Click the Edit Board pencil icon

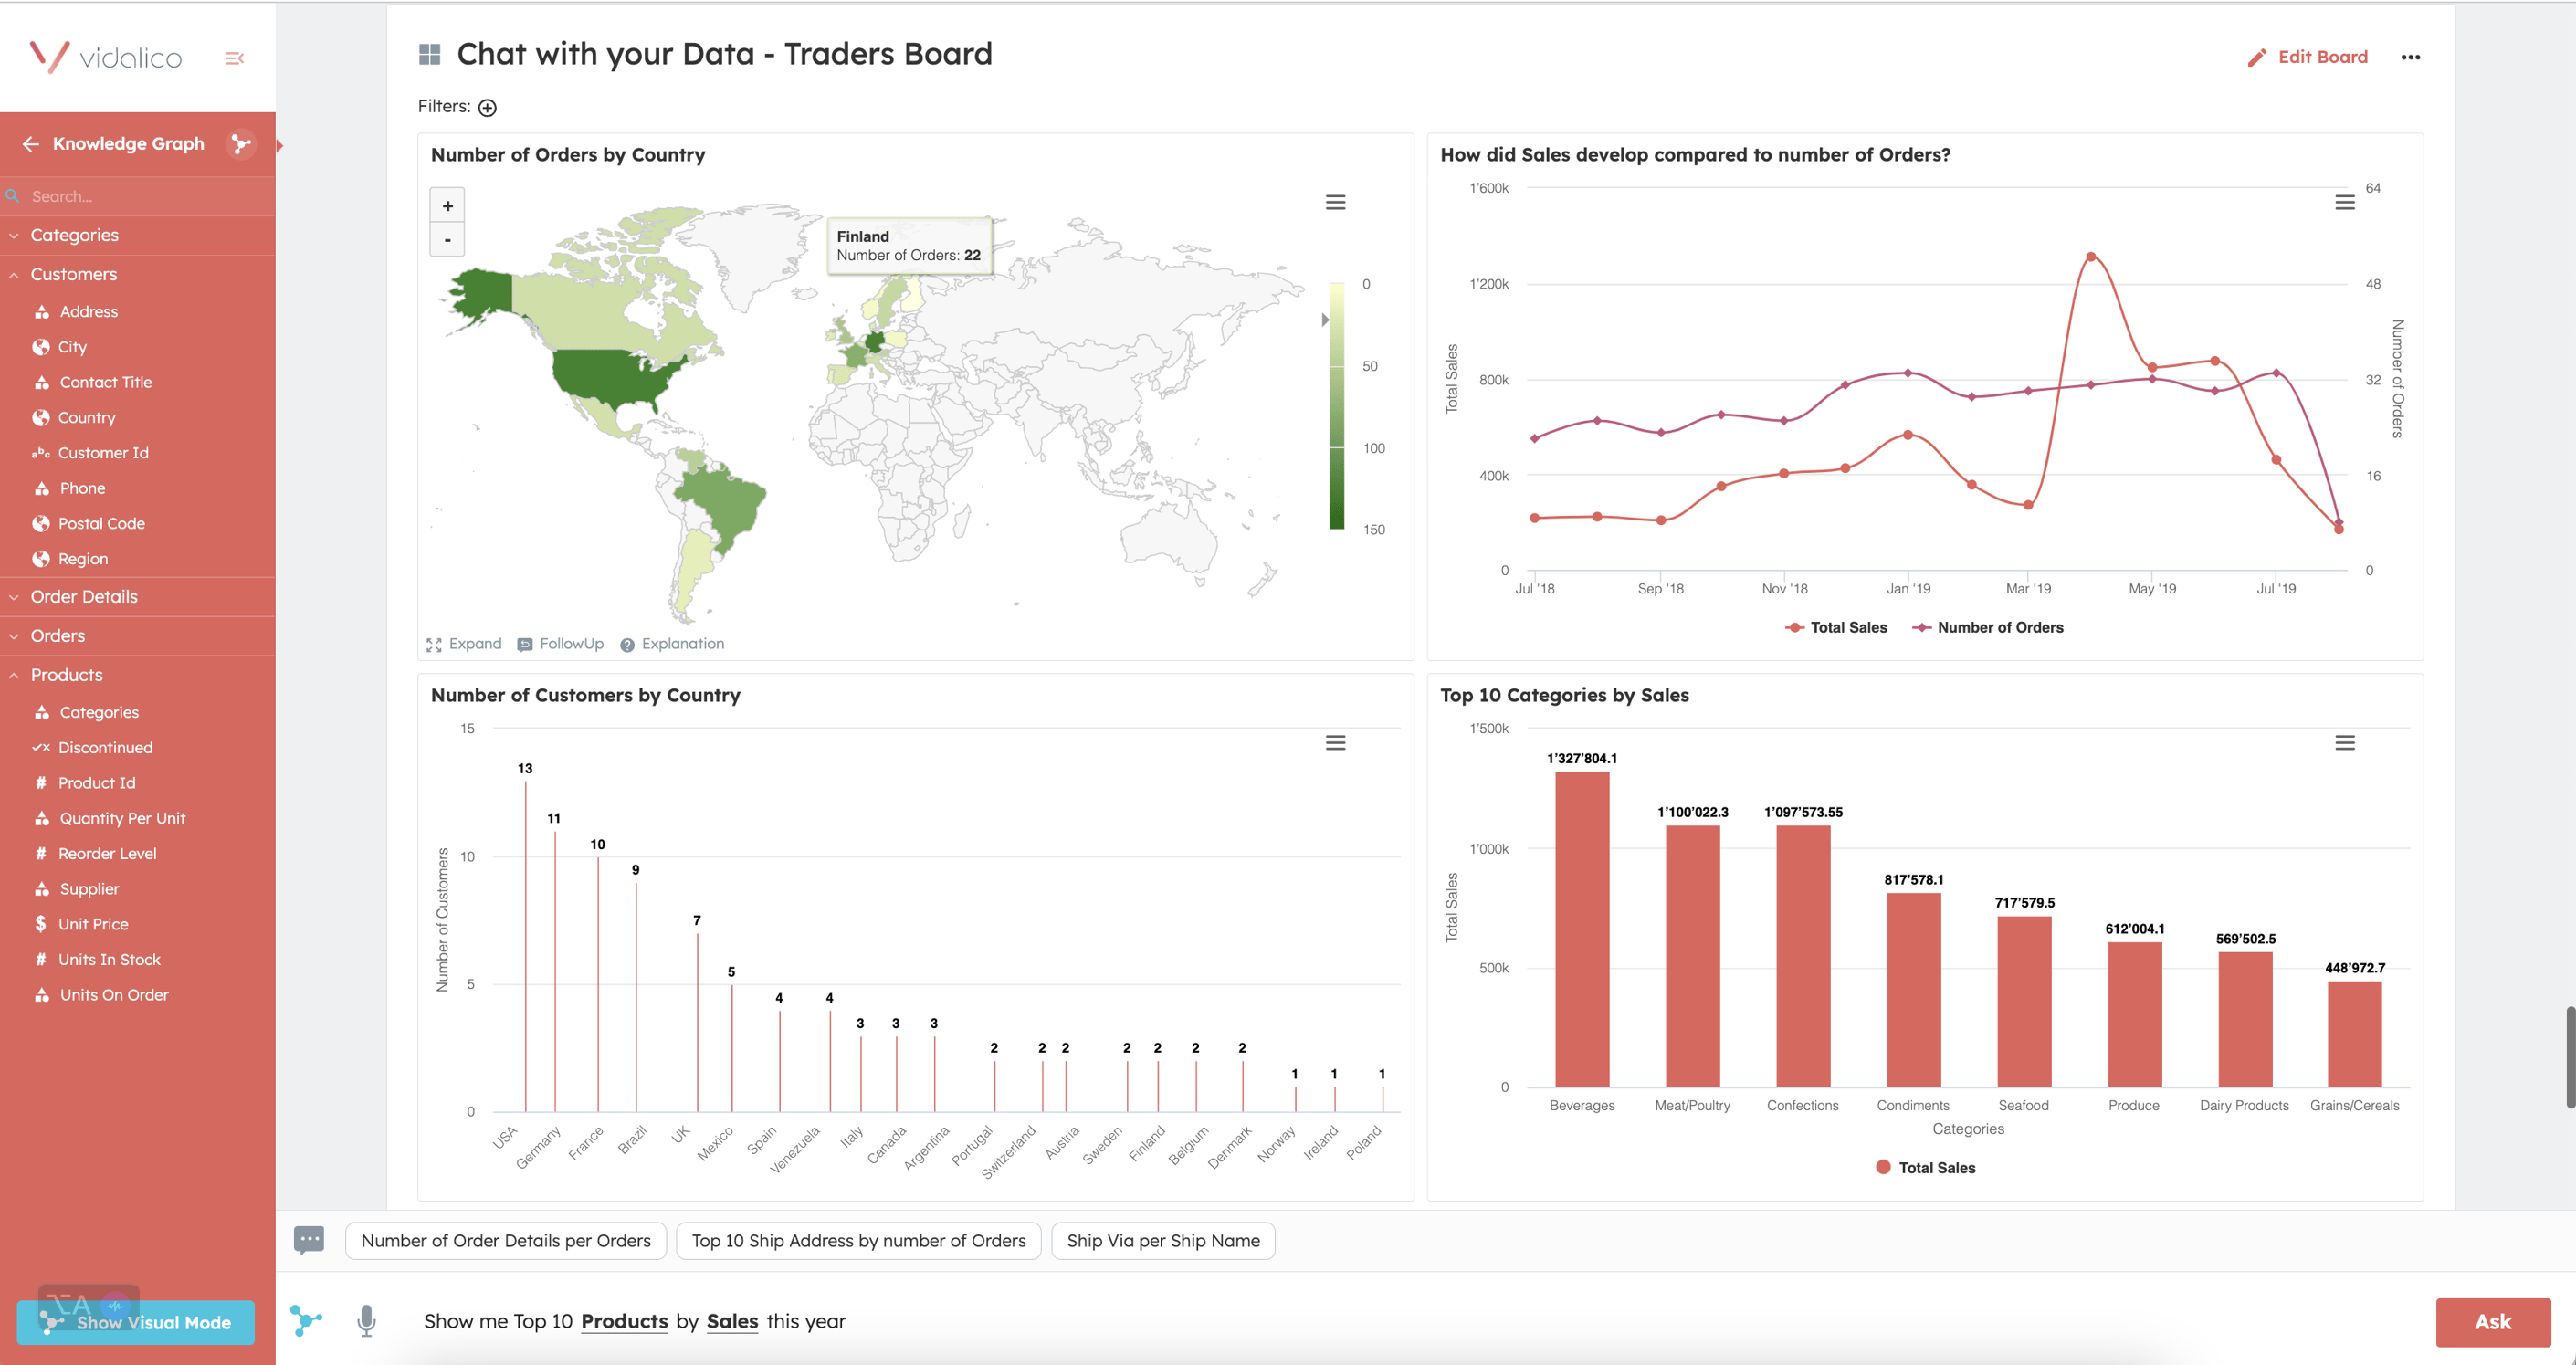pyautogui.click(x=2255, y=57)
